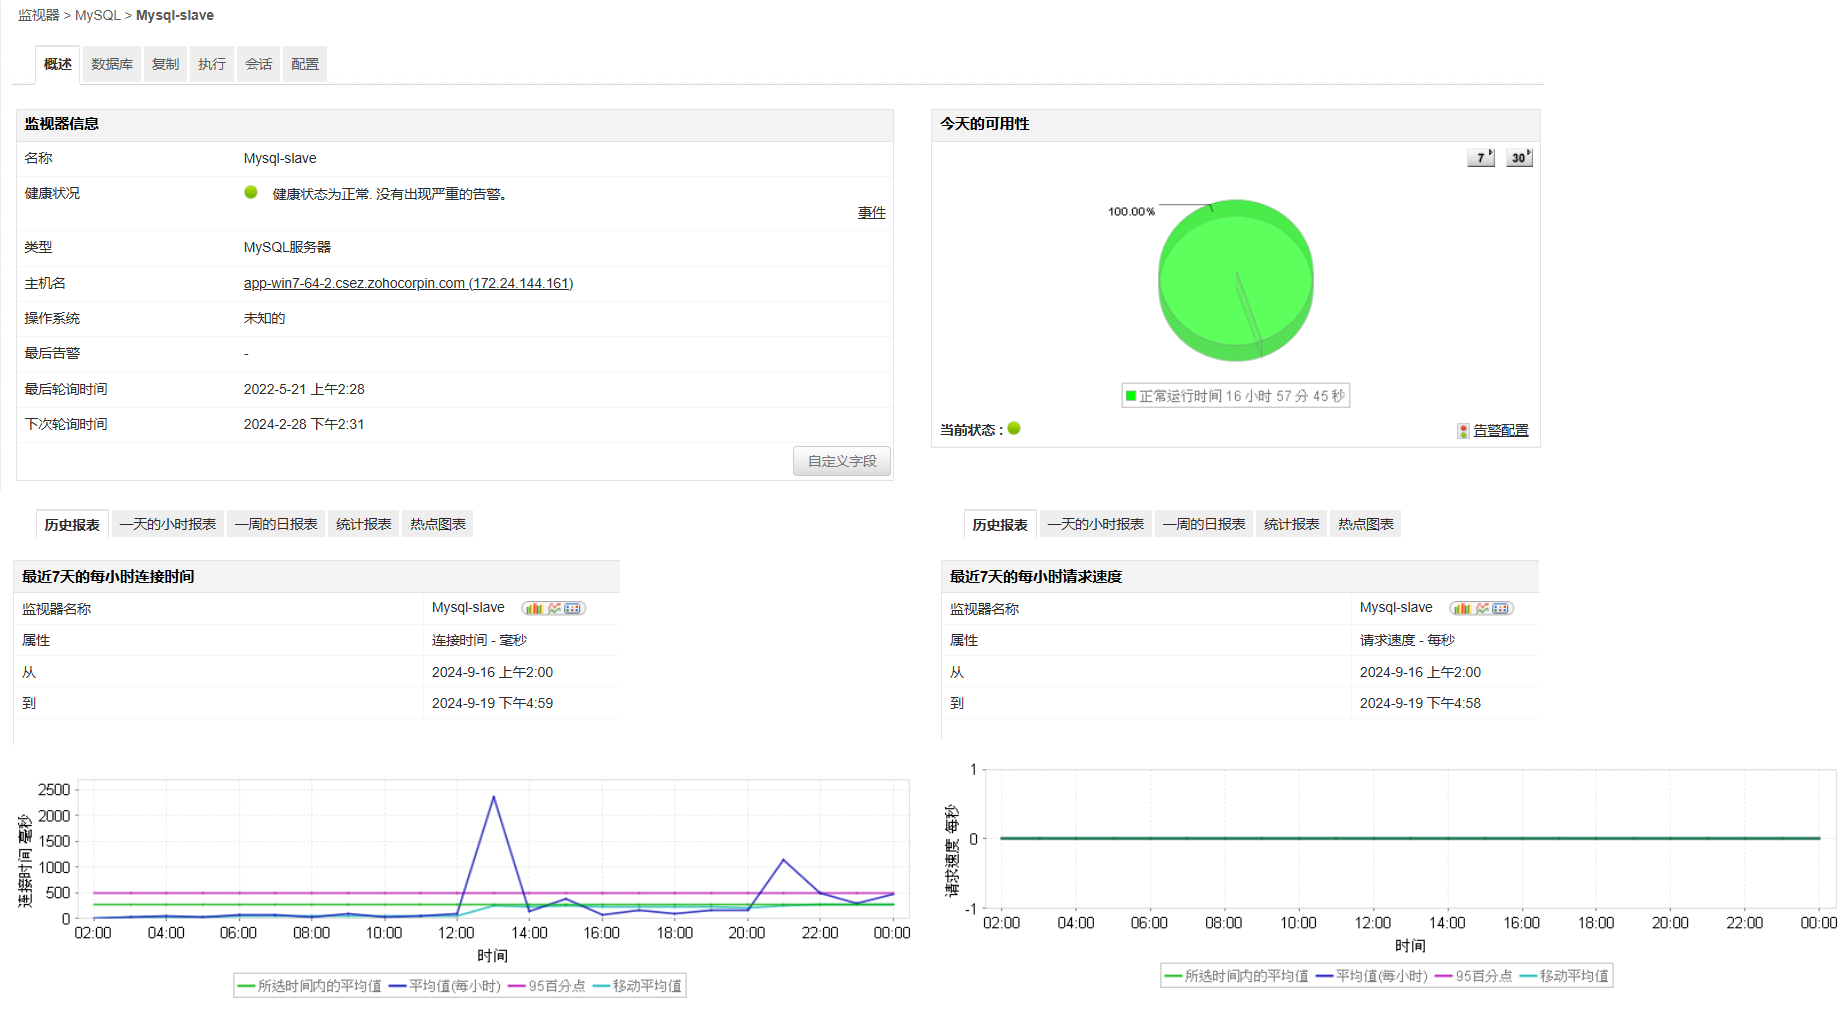Go to MySQL in the breadcrumb

(98, 15)
